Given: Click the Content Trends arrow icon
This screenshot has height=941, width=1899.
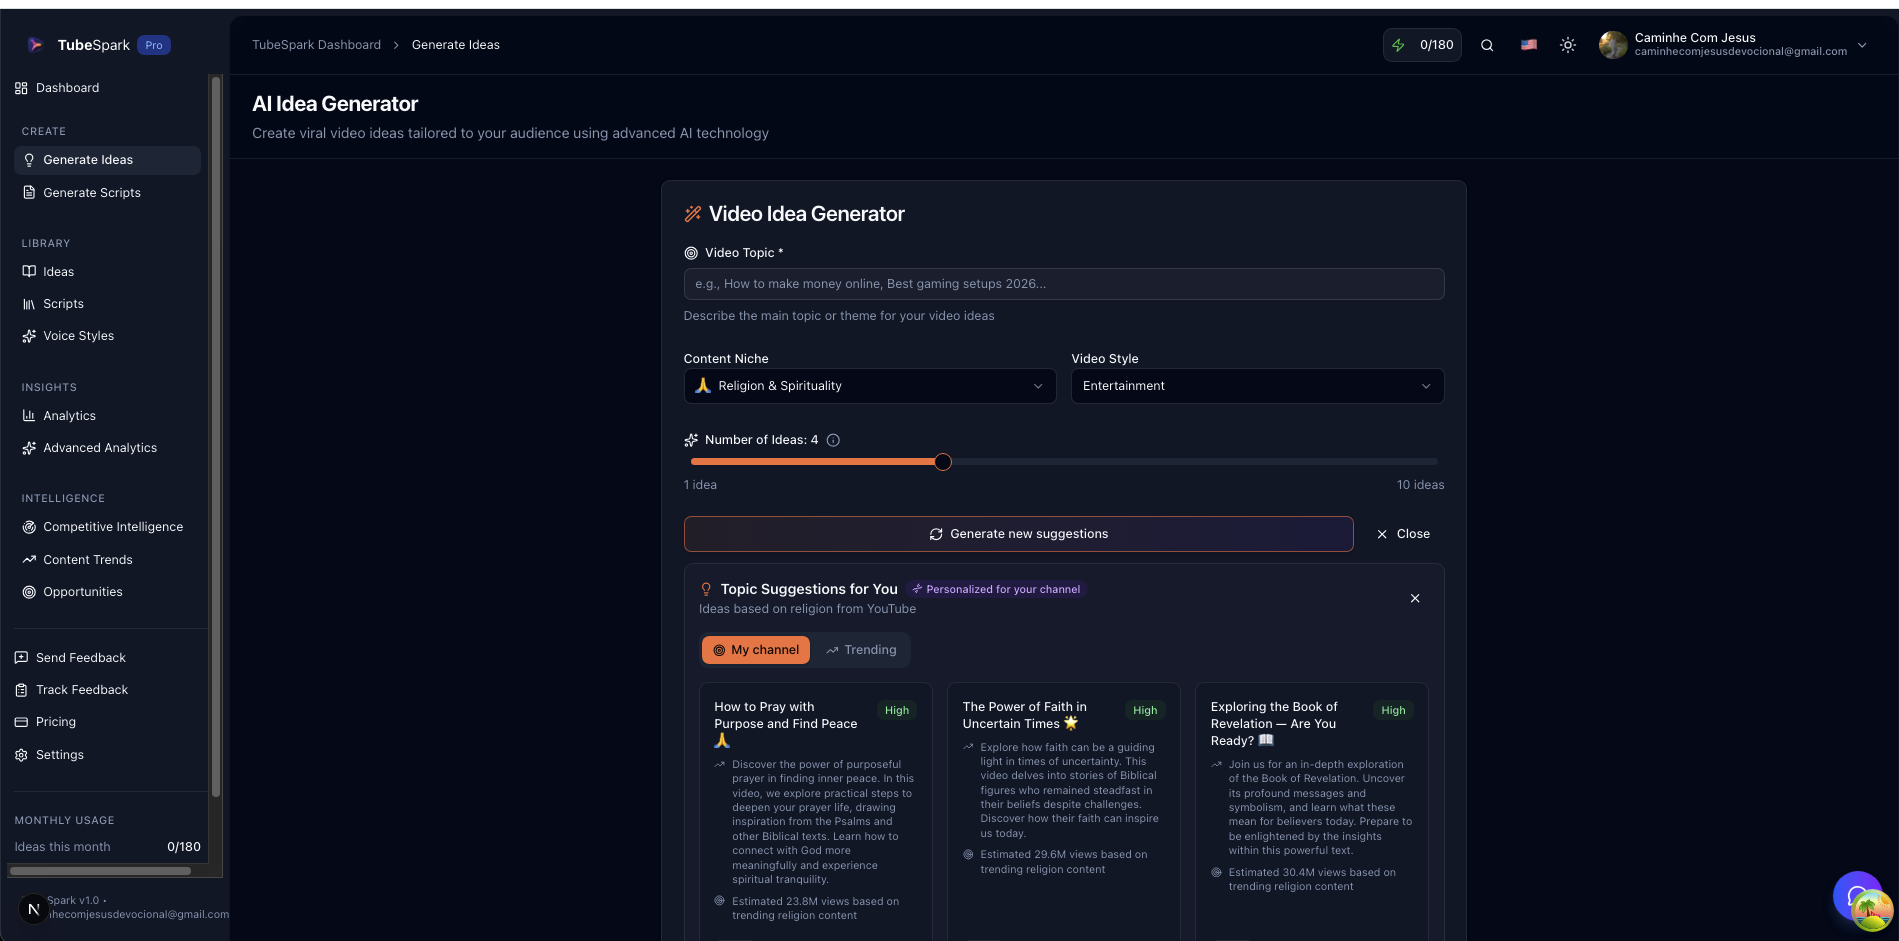Looking at the screenshot, I should click(29, 560).
